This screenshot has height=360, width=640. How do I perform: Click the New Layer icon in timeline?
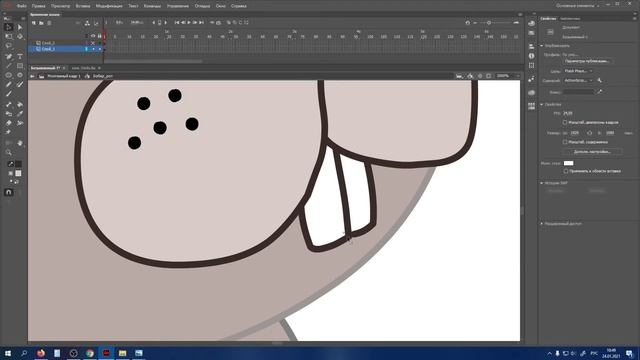click(x=34, y=23)
